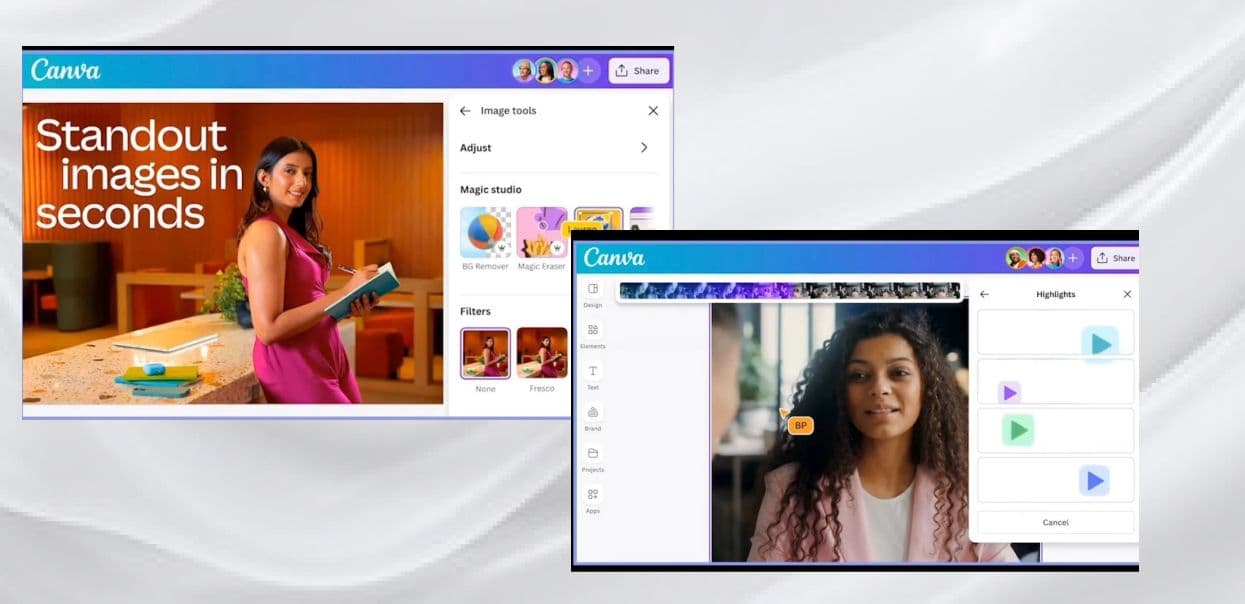Screen dimensions: 1245x604
Task: Play the purple highlight clip
Action: [1009, 393]
